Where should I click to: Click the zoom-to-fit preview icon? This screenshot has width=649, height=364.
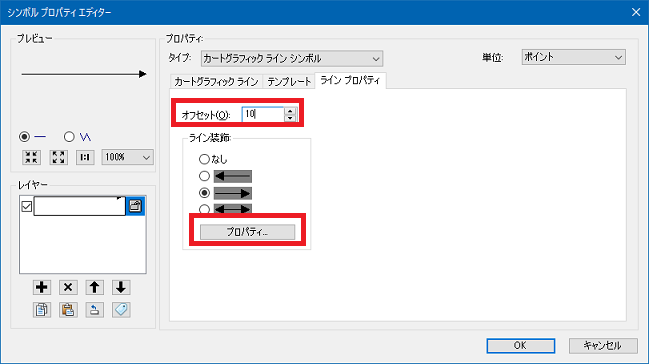[x=31, y=157]
